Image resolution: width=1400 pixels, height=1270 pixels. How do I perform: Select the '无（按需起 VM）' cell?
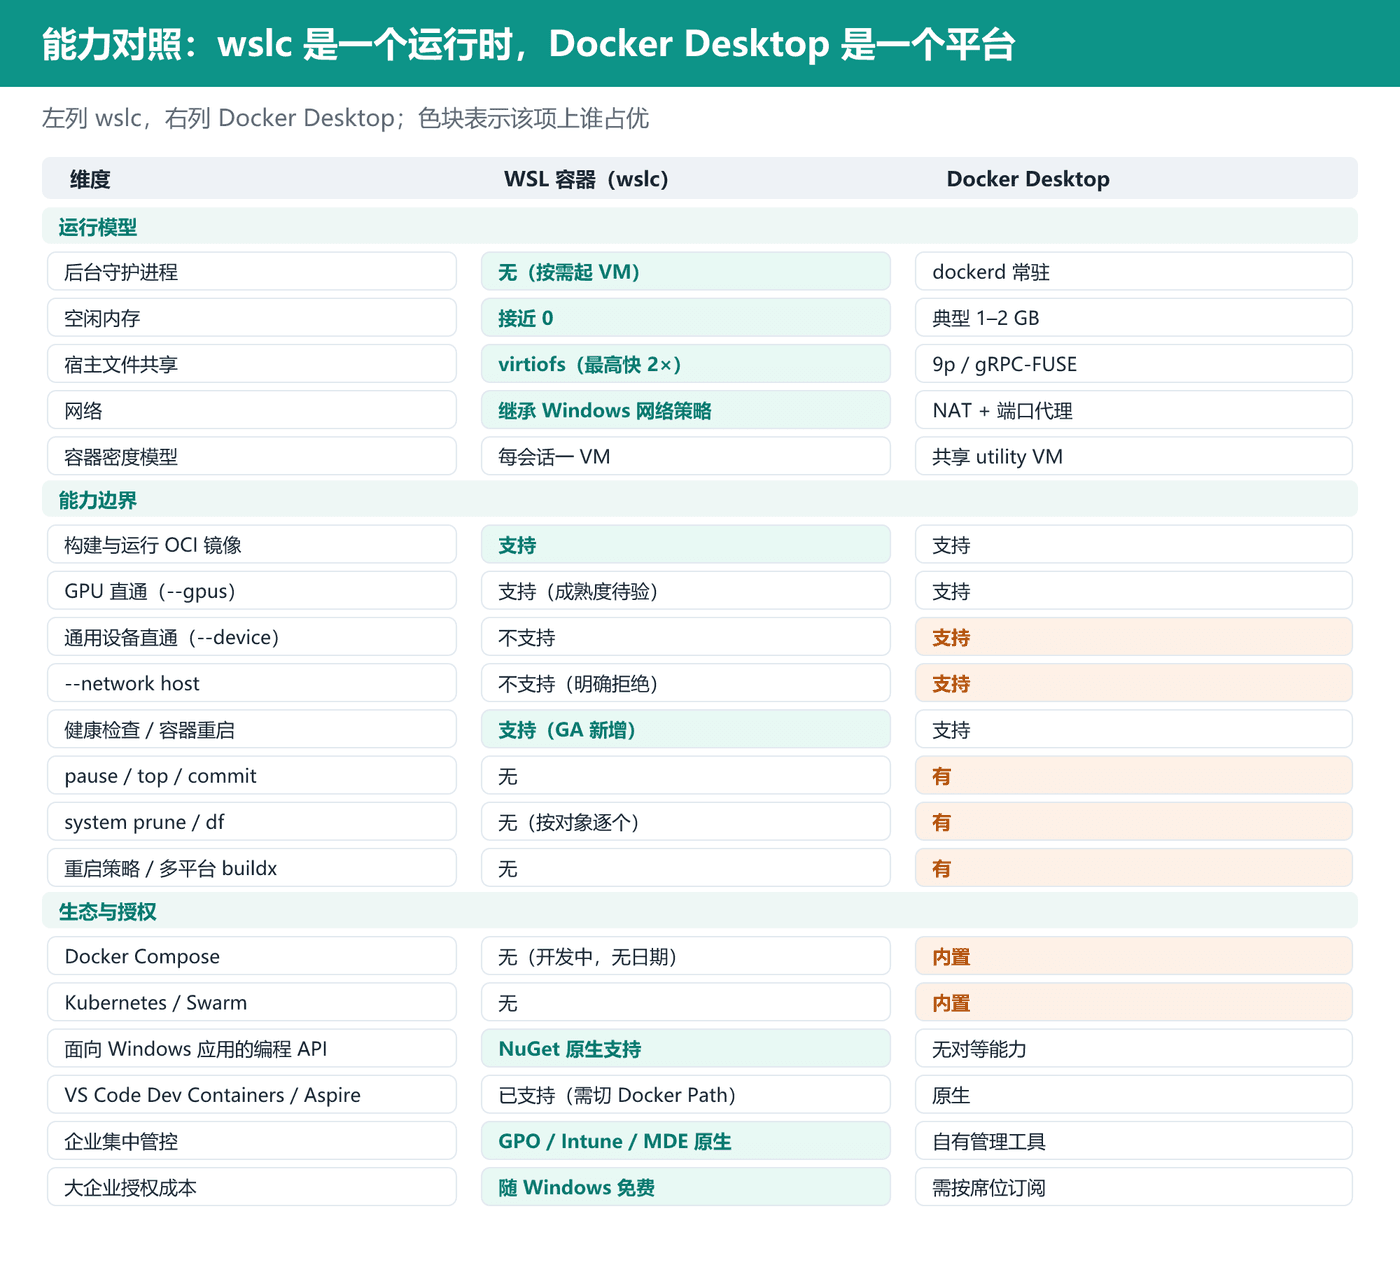point(686,272)
